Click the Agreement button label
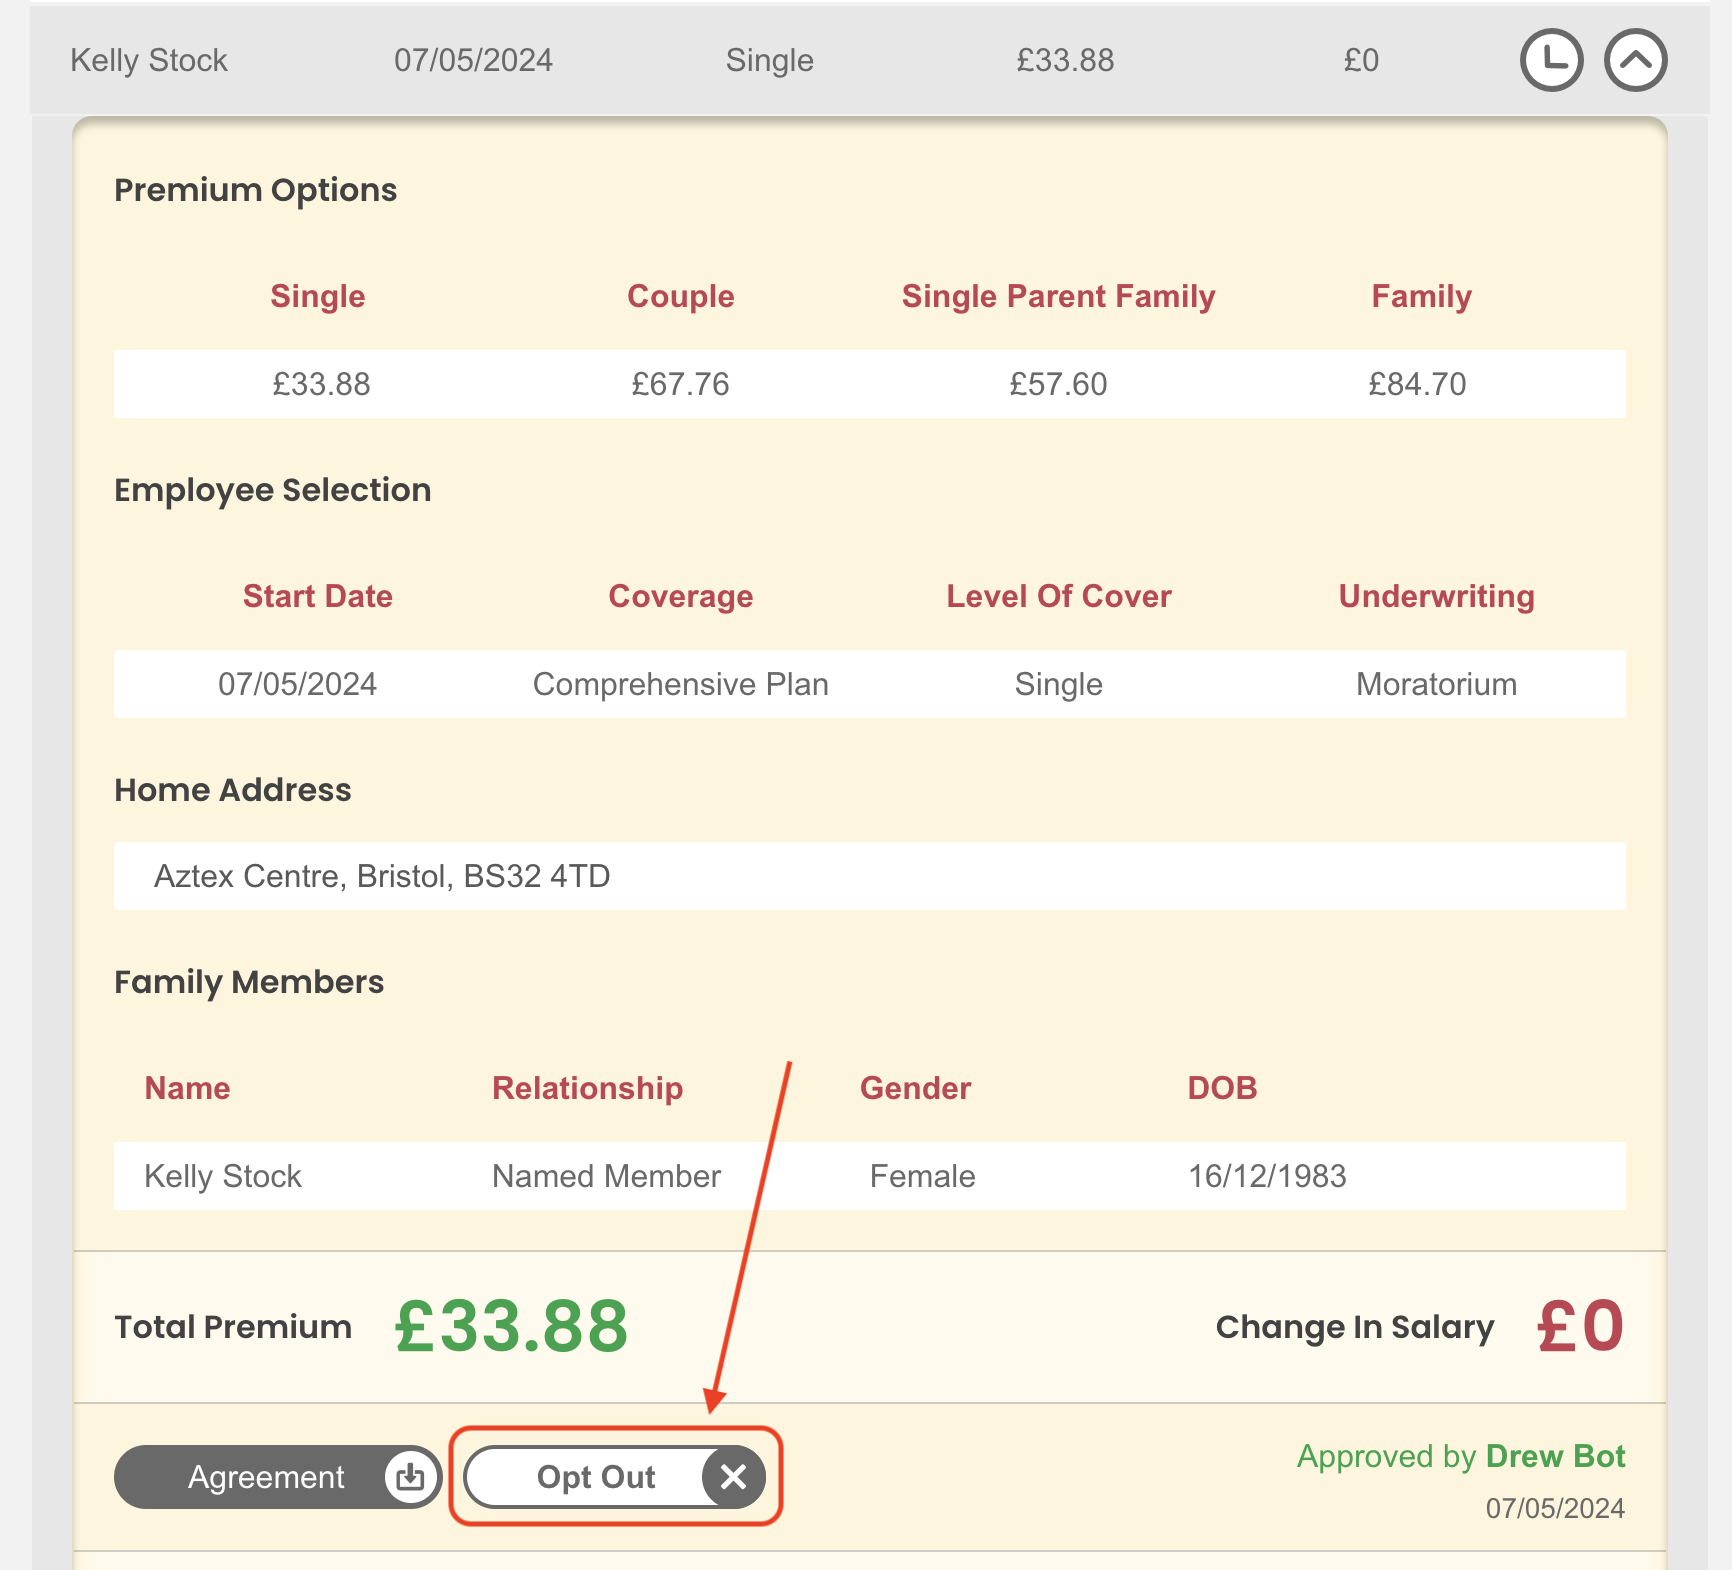Screen dimensions: 1732x1570 (266, 1477)
